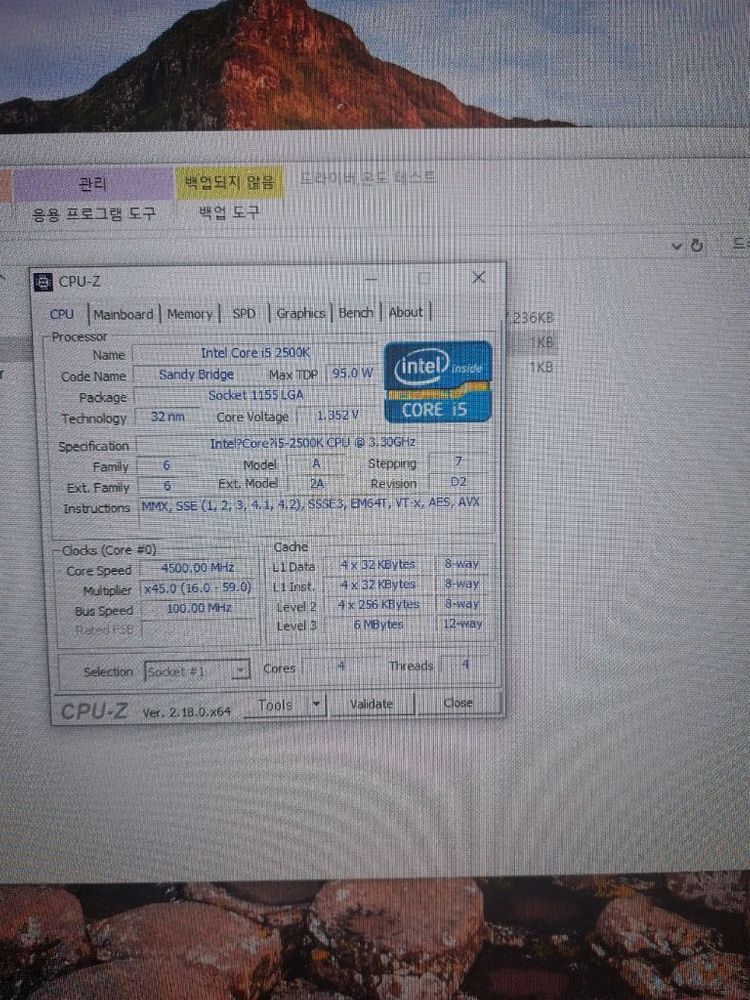Click the Close button in CPU-Z
Image resolution: width=750 pixels, height=1000 pixels.
click(458, 703)
